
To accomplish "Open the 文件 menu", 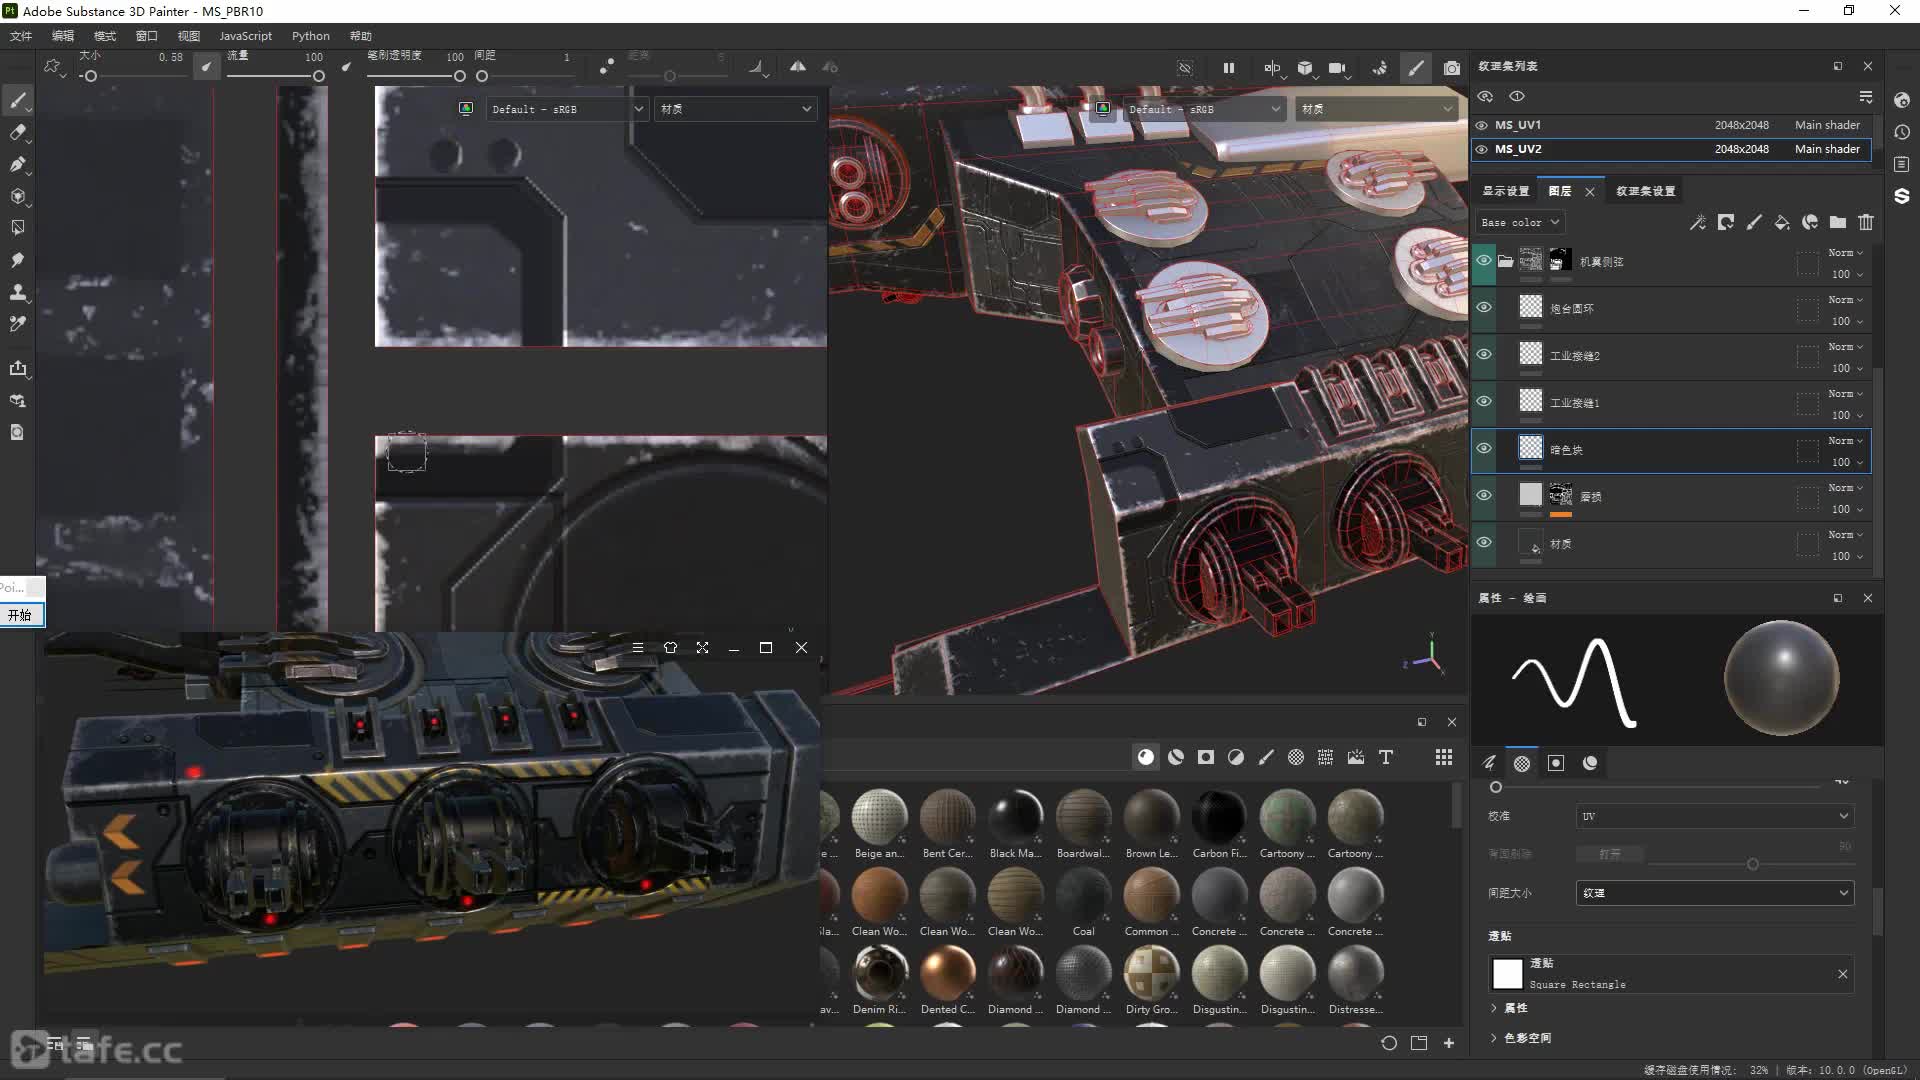I will coord(21,36).
